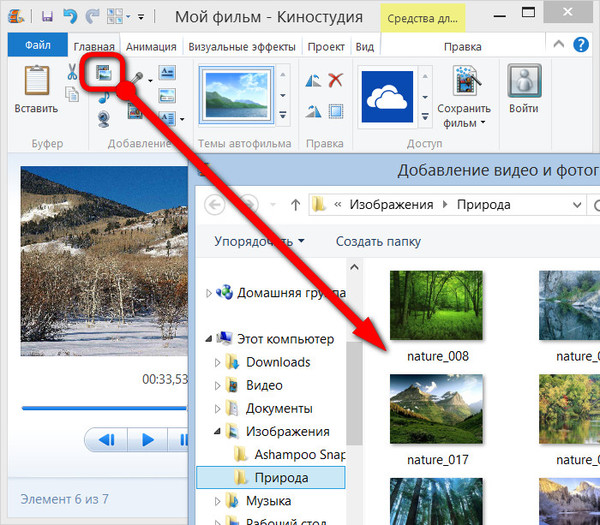
Task: Expand the Музыка folder tree node
Action: pyautogui.click(x=218, y=500)
